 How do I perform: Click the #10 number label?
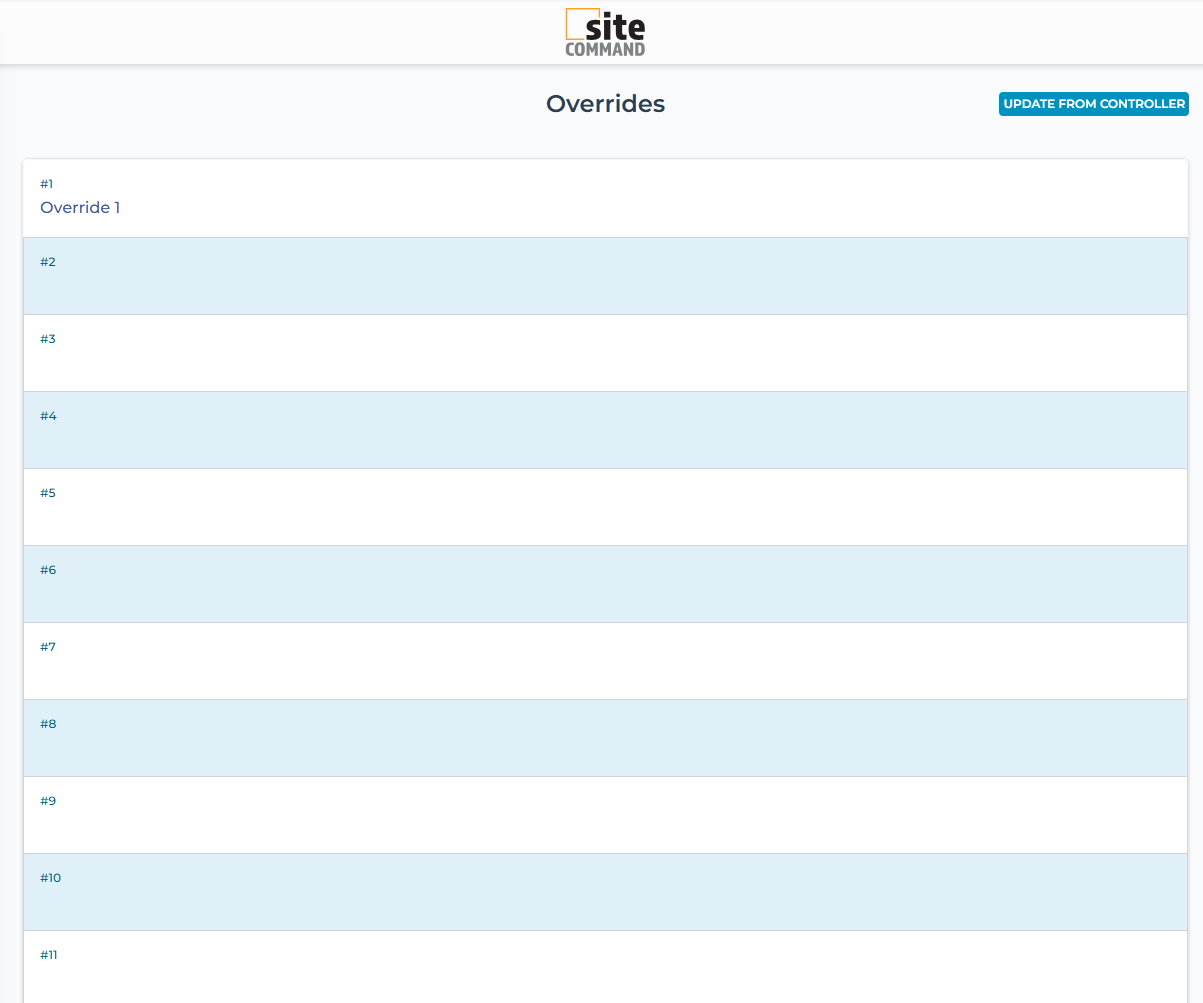50,878
